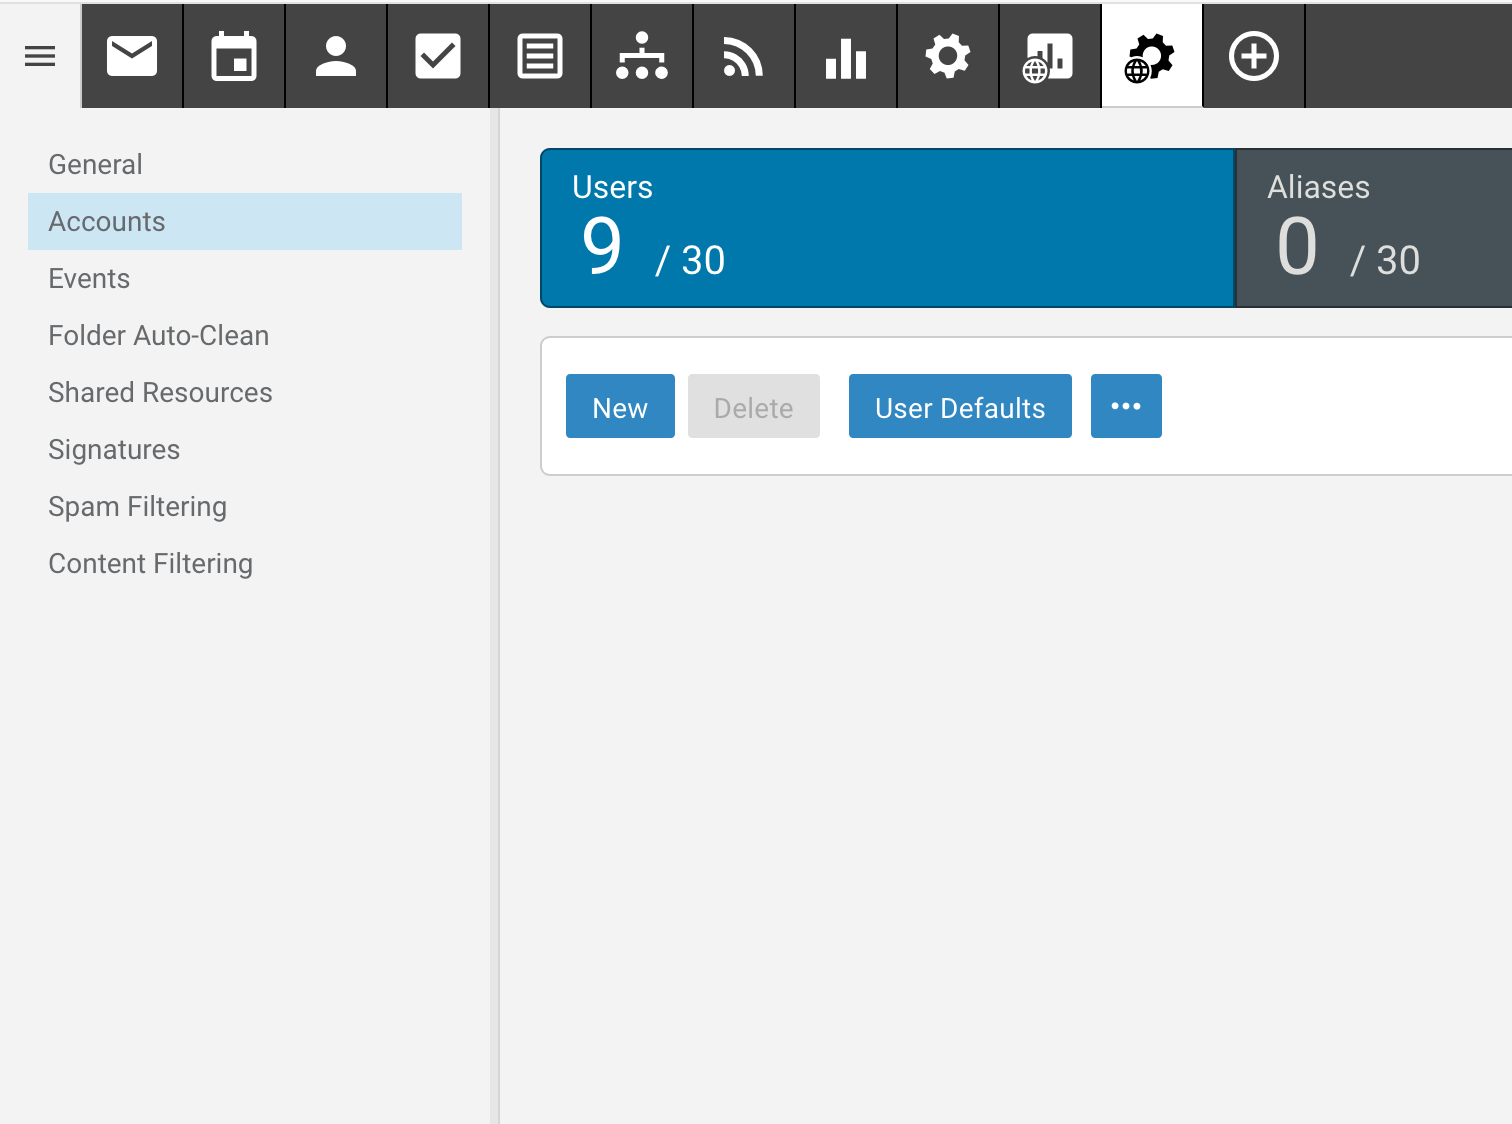
Task: Open the organization hierarchy icon
Action: (642, 56)
